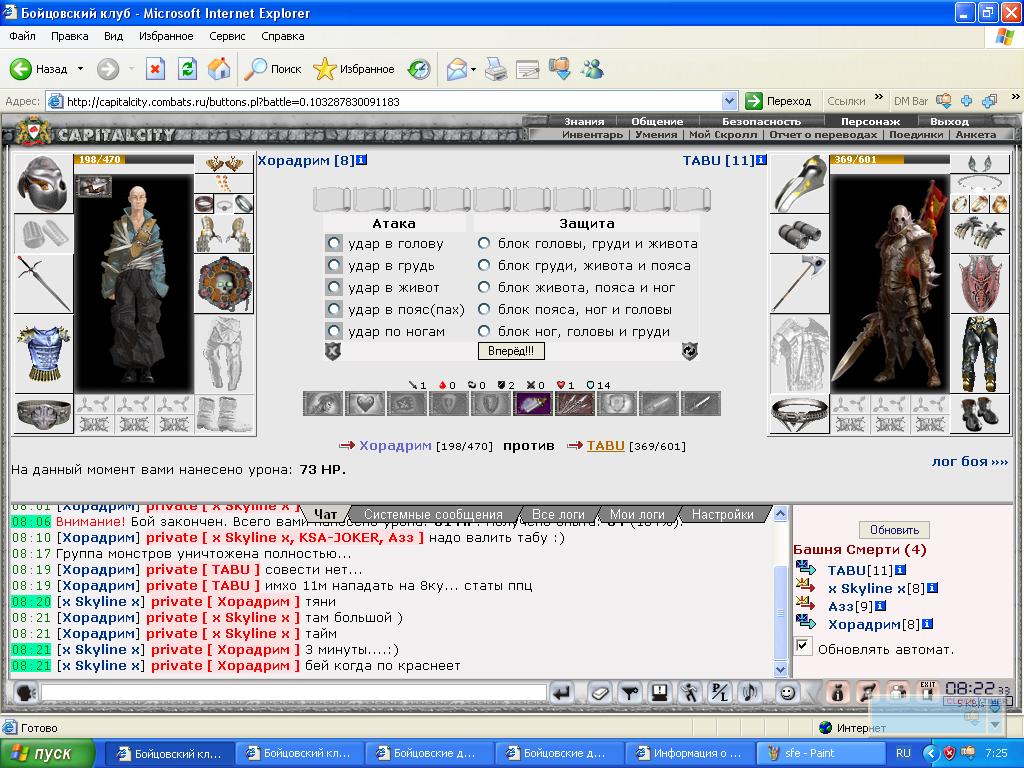Open the "лог боя »»" link
Image resolution: width=1024 pixels, height=768 pixels.
[x=970, y=461]
